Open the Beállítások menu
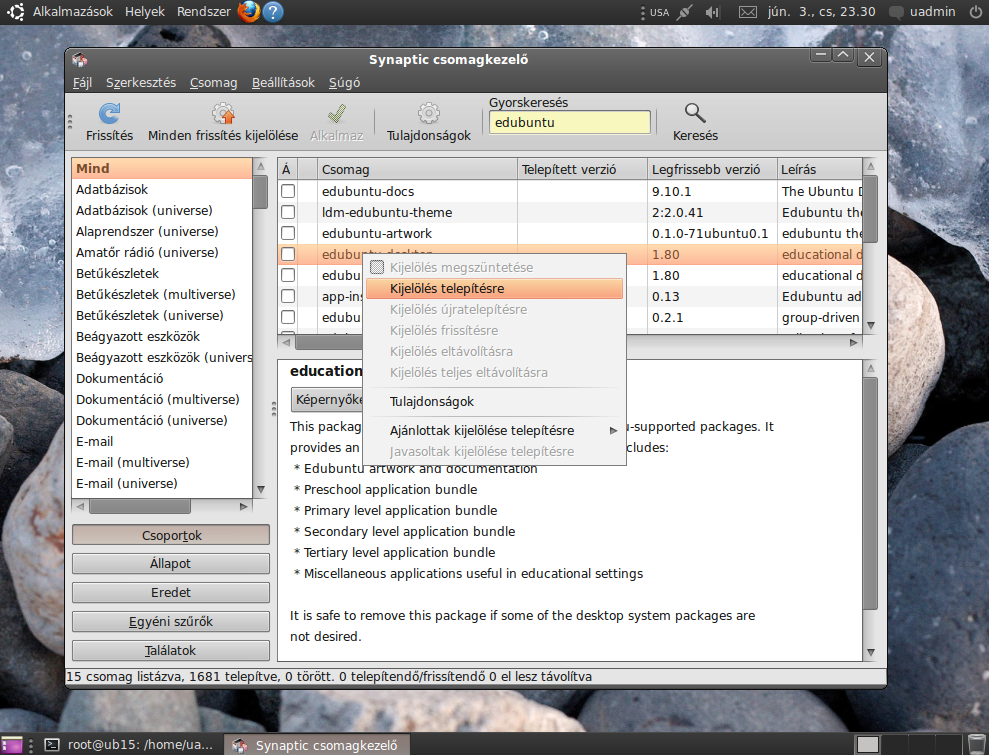 [x=283, y=83]
